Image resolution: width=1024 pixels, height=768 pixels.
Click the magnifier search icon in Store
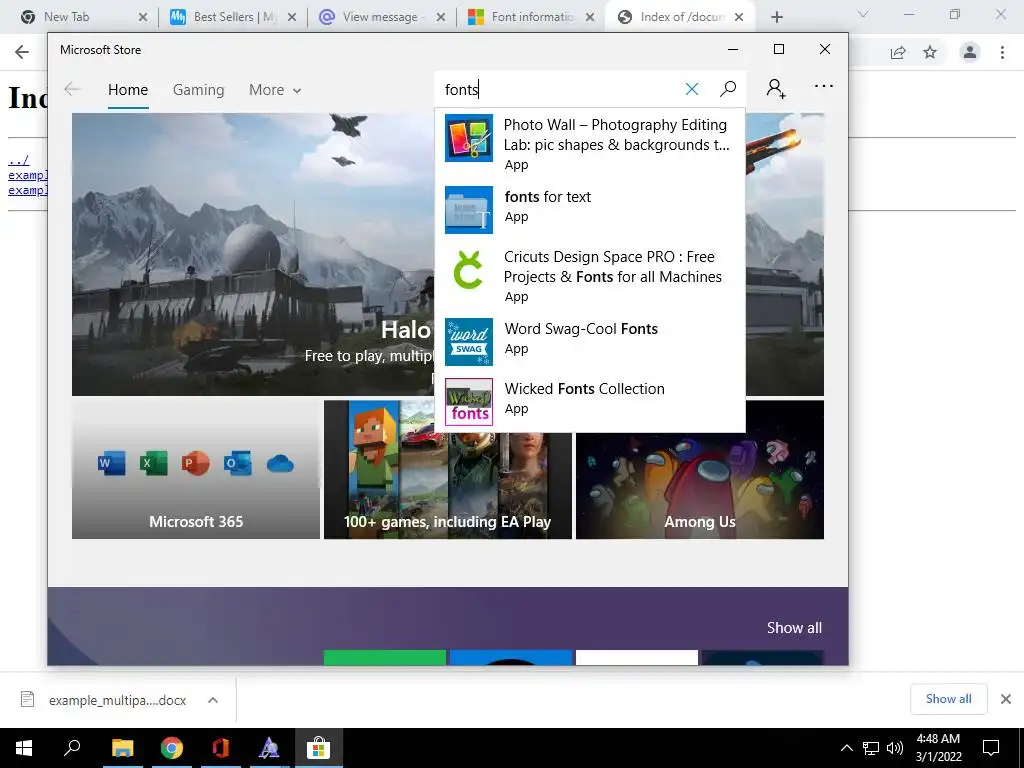tap(728, 89)
